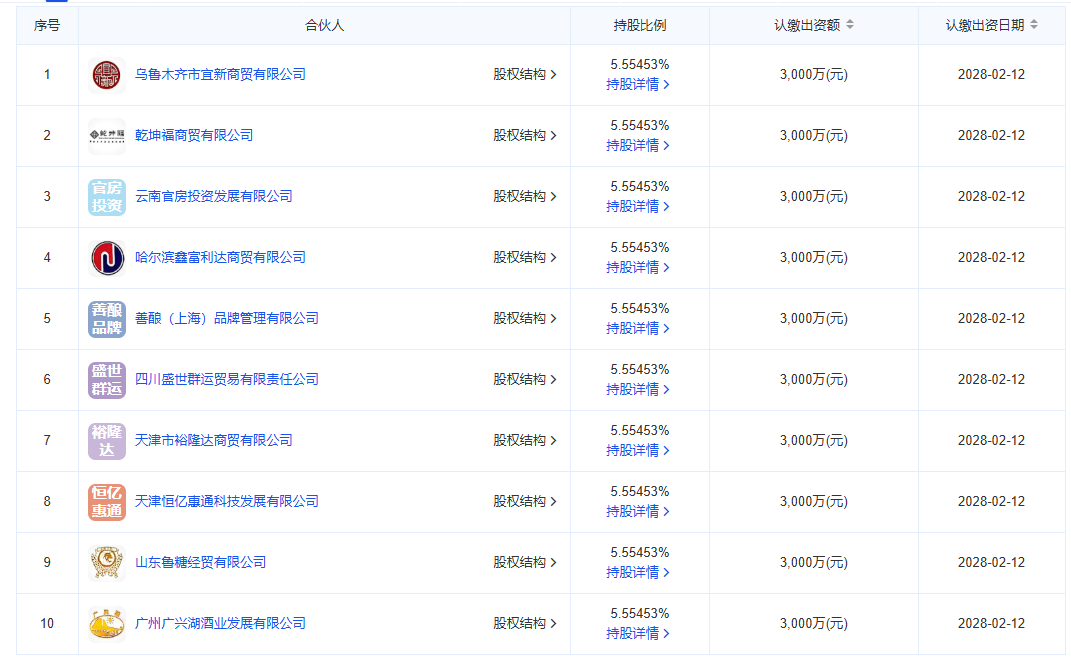Select 3,000万(元) amount in 四川盛世群运贸易有限责任公司 row
Image resolution: width=1071 pixels, height=662 pixels.
pos(813,379)
